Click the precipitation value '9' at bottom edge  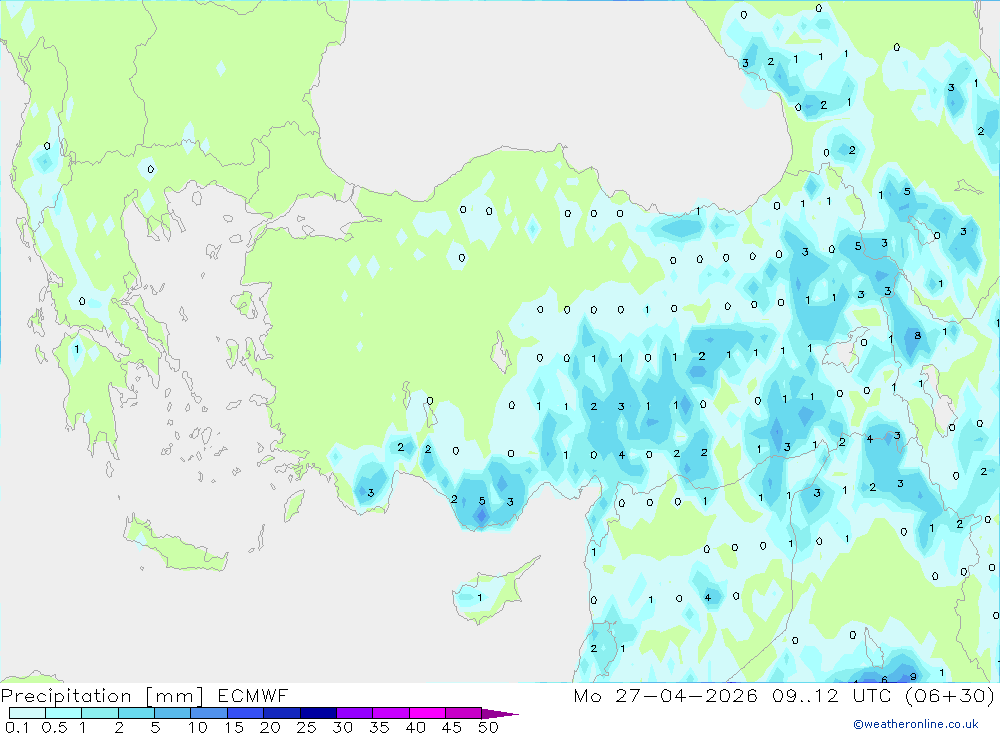[913, 677]
